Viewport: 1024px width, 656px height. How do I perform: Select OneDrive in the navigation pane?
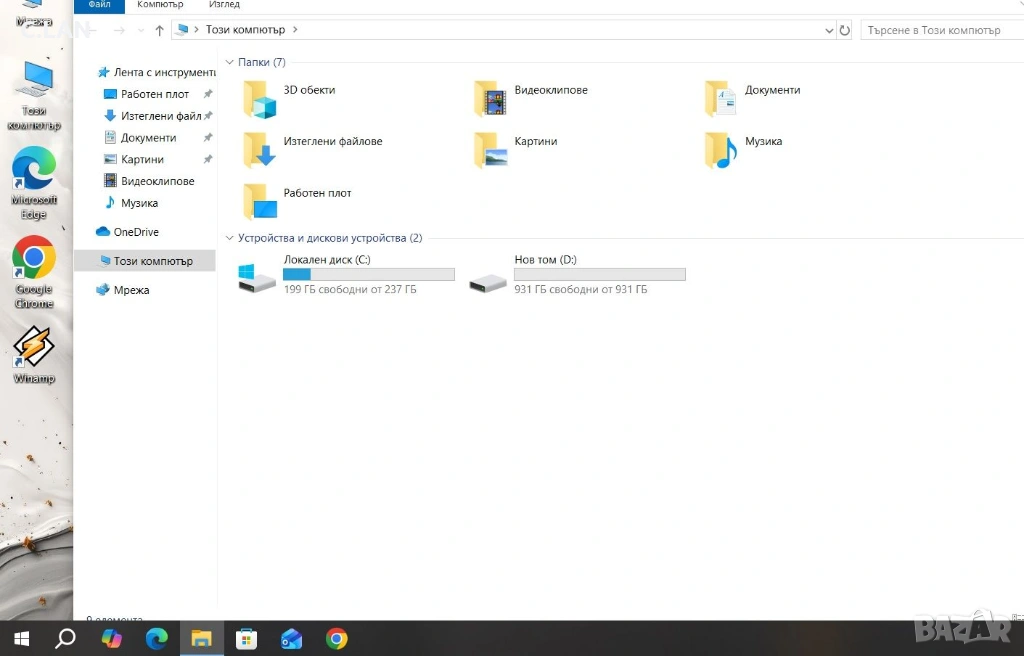[135, 232]
